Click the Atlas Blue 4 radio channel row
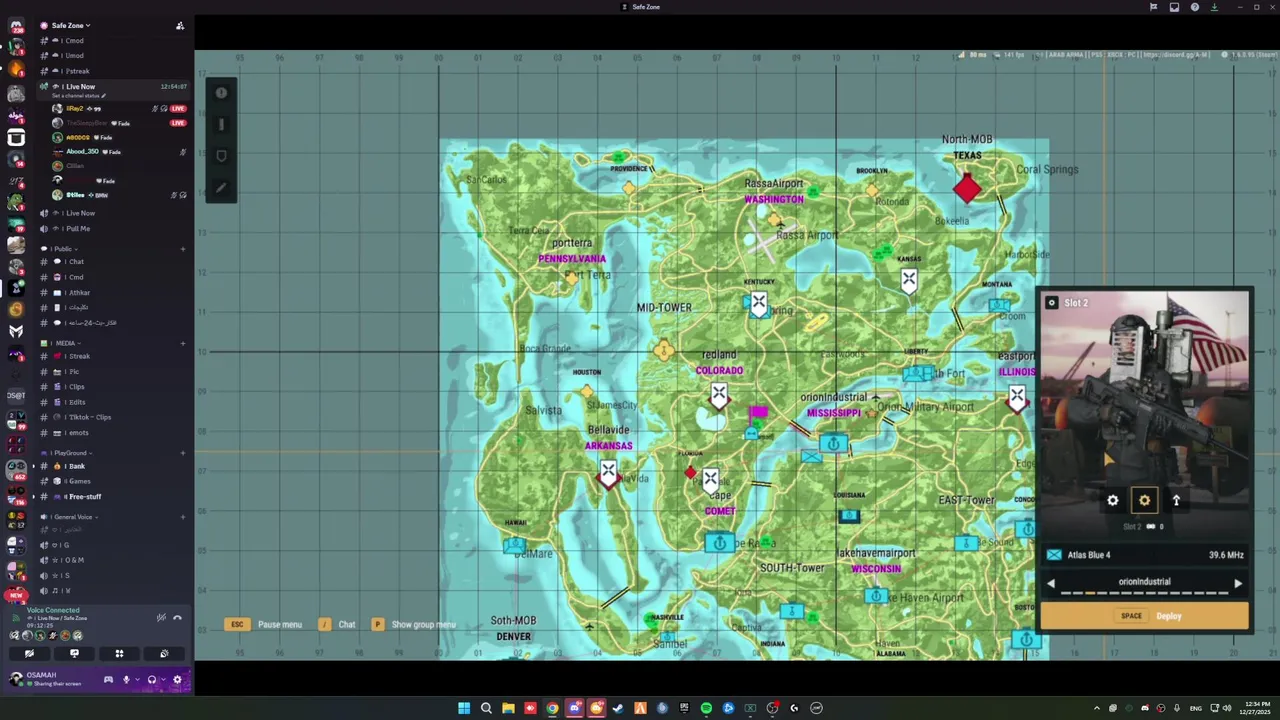This screenshot has height=720, width=1280. (1145, 555)
